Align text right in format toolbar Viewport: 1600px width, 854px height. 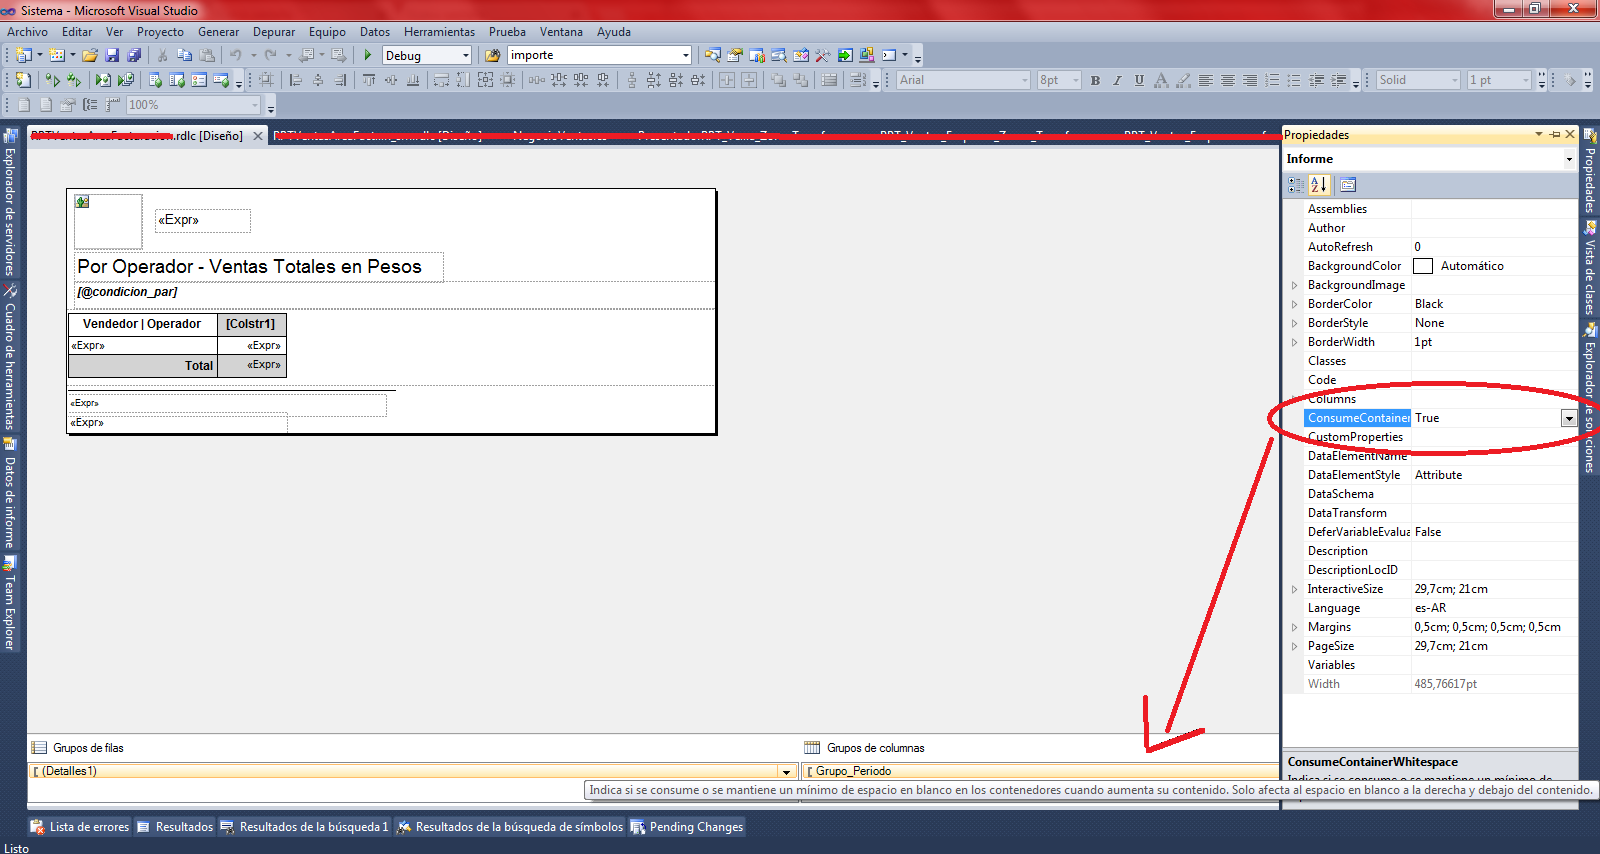[1250, 80]
